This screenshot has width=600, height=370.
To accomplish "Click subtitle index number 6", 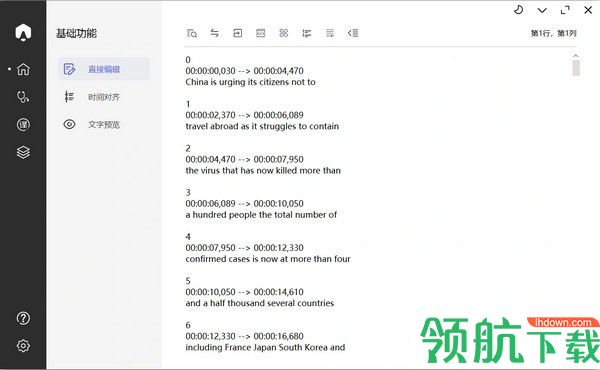I will [x=188, y=325].
